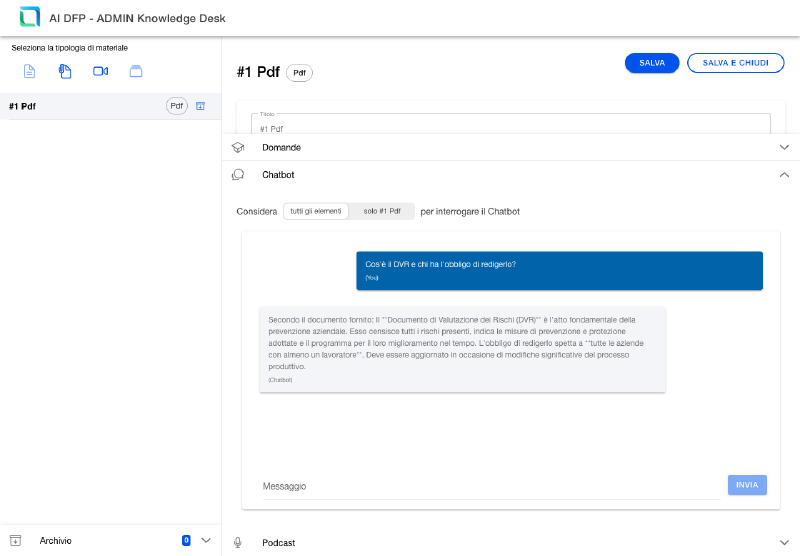Expand the Domande section chevron
Viewport: 800px width, 556px height.
point(784,147)
